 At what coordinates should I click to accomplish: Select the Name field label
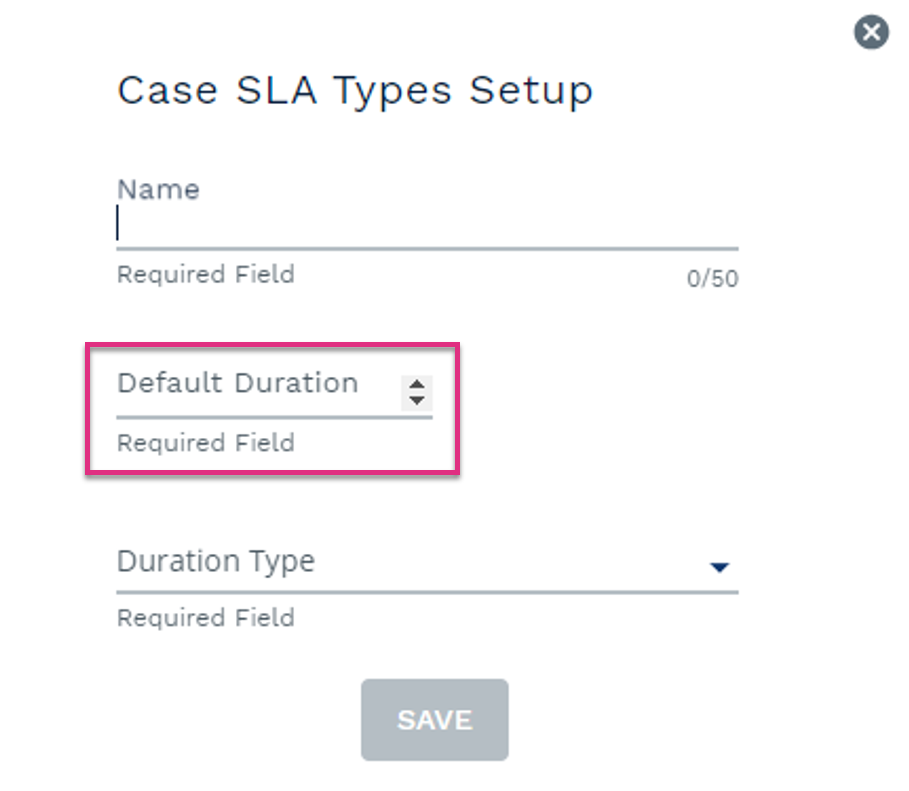158,190
